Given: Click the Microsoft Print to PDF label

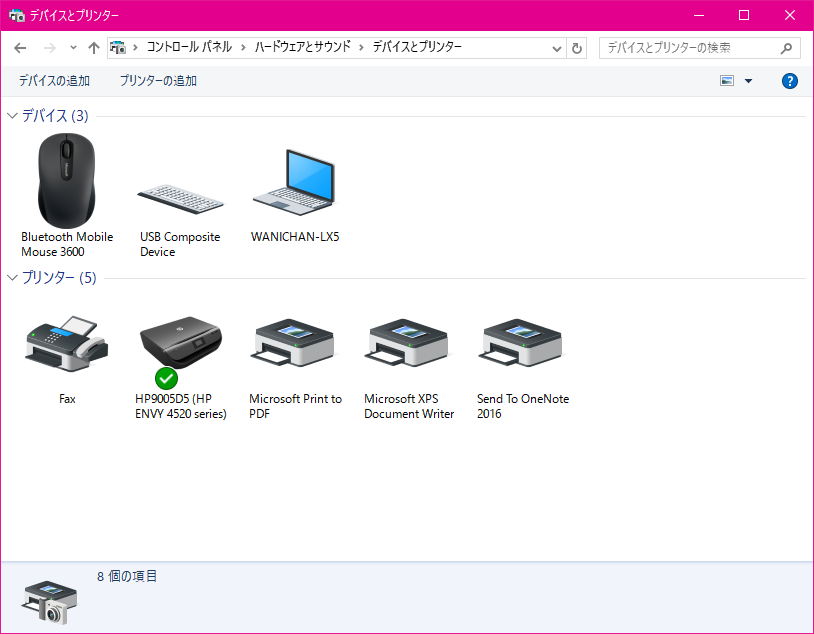Looking at the screenshot, I should 295,406.
